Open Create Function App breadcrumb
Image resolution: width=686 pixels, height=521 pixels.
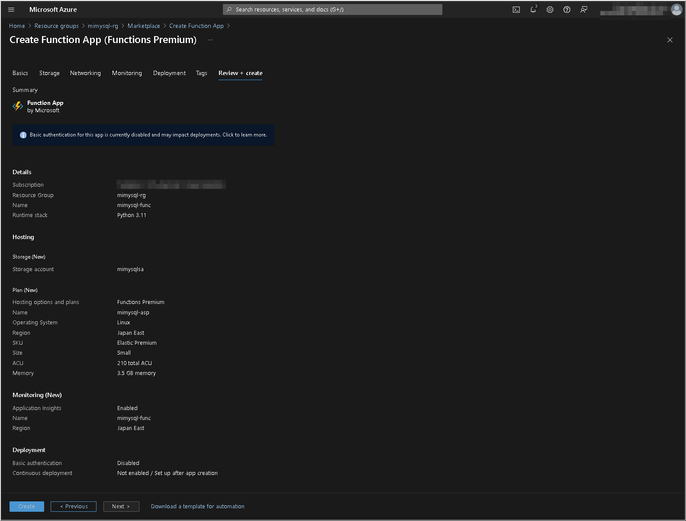click(x=196, y=26)
